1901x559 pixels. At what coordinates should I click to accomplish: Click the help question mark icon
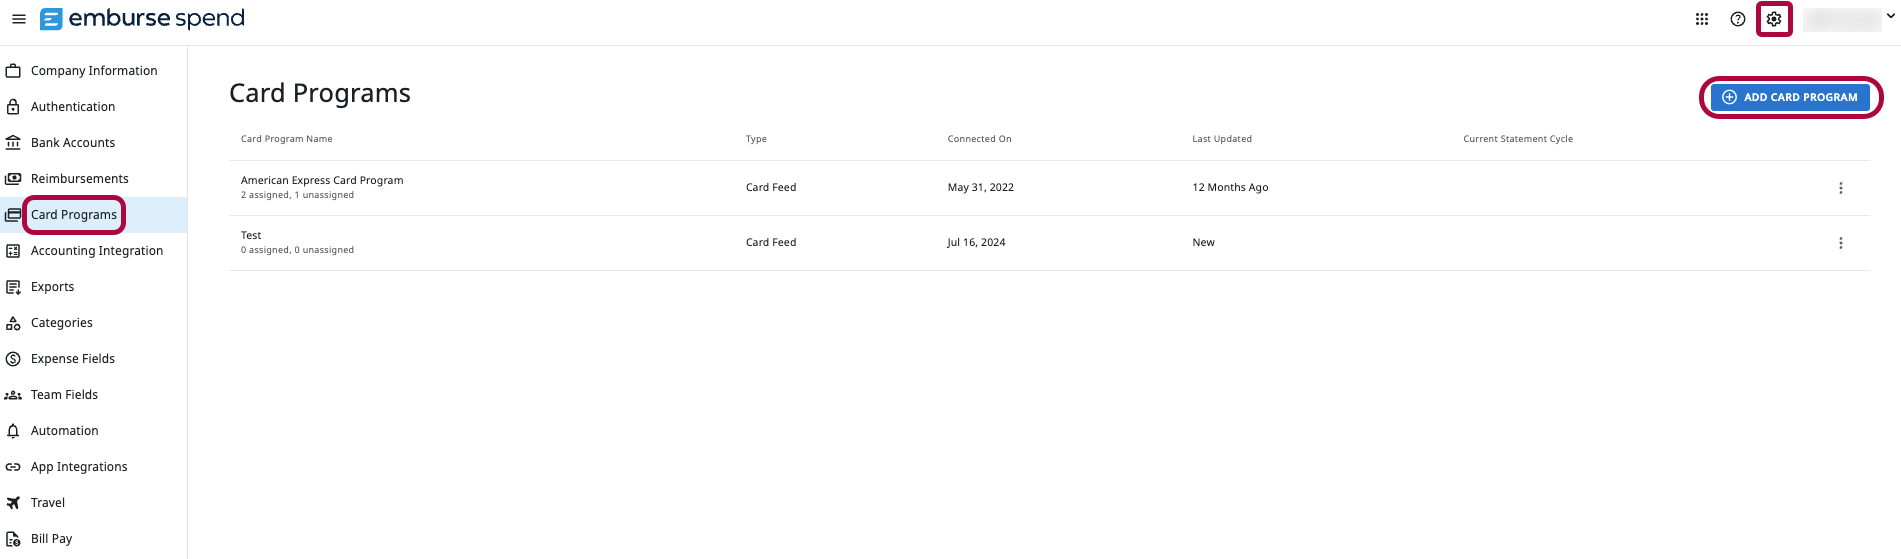click(1738, 19)
